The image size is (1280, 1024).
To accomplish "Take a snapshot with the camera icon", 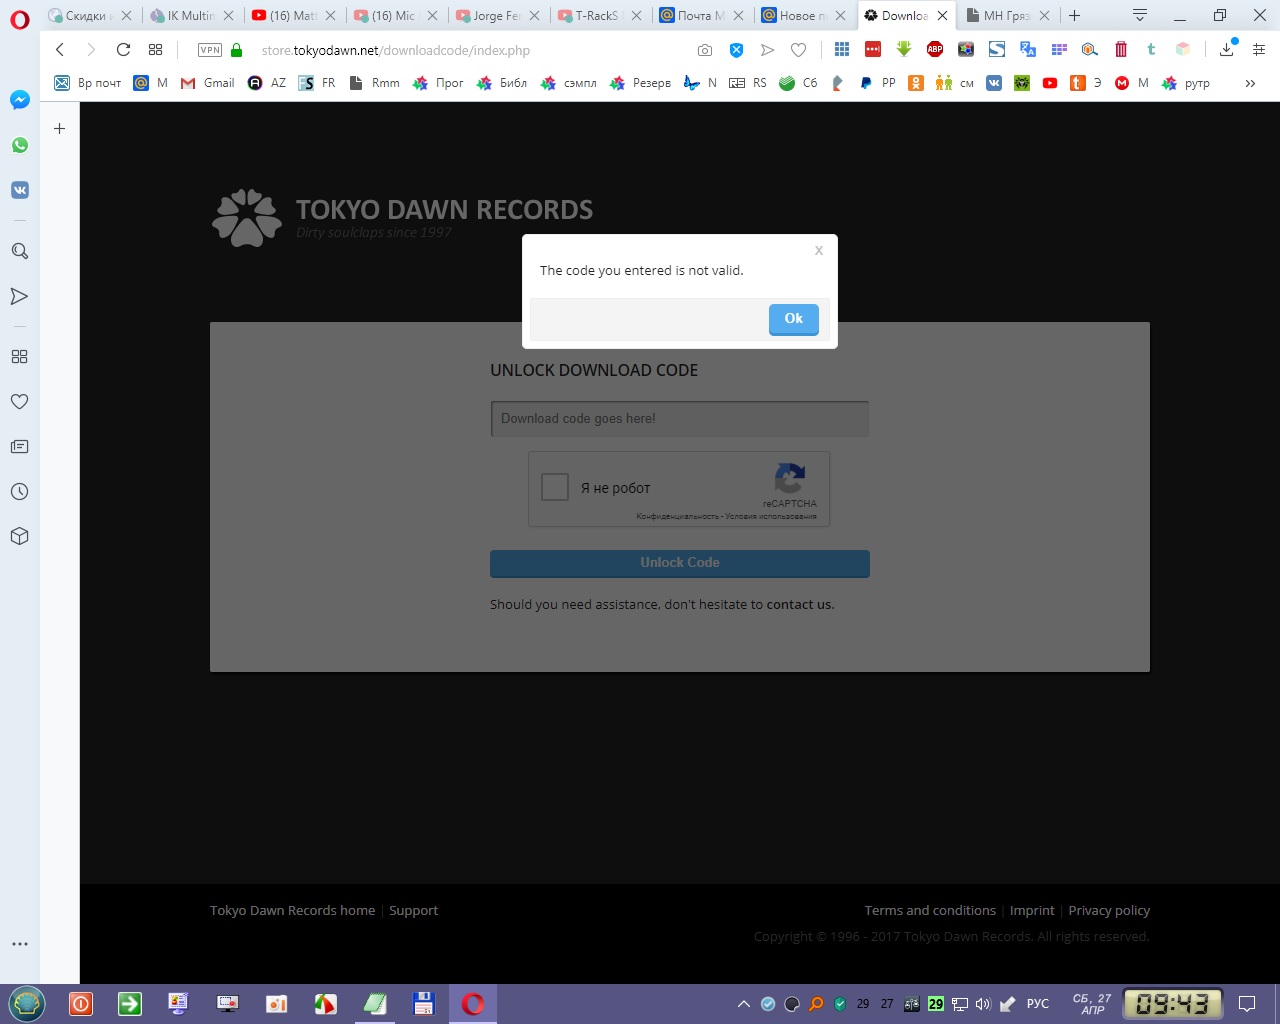I will click(x=705, y=50).
